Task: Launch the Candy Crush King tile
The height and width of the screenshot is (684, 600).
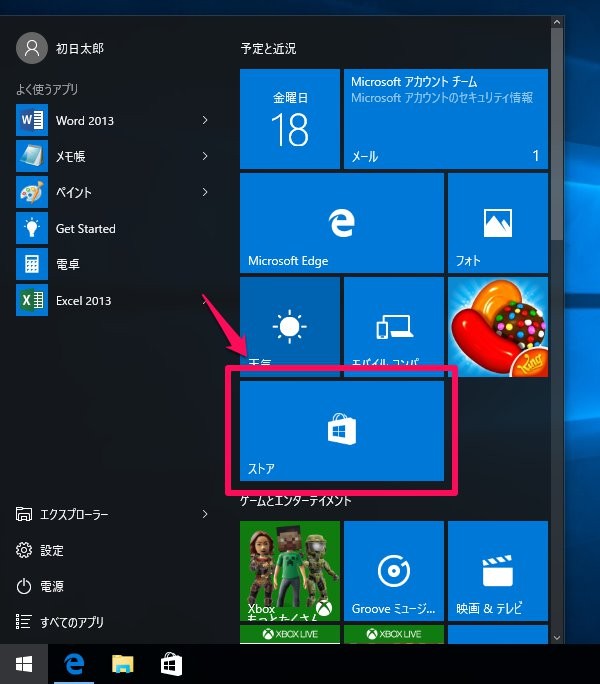Action: (x=498, y=327)
